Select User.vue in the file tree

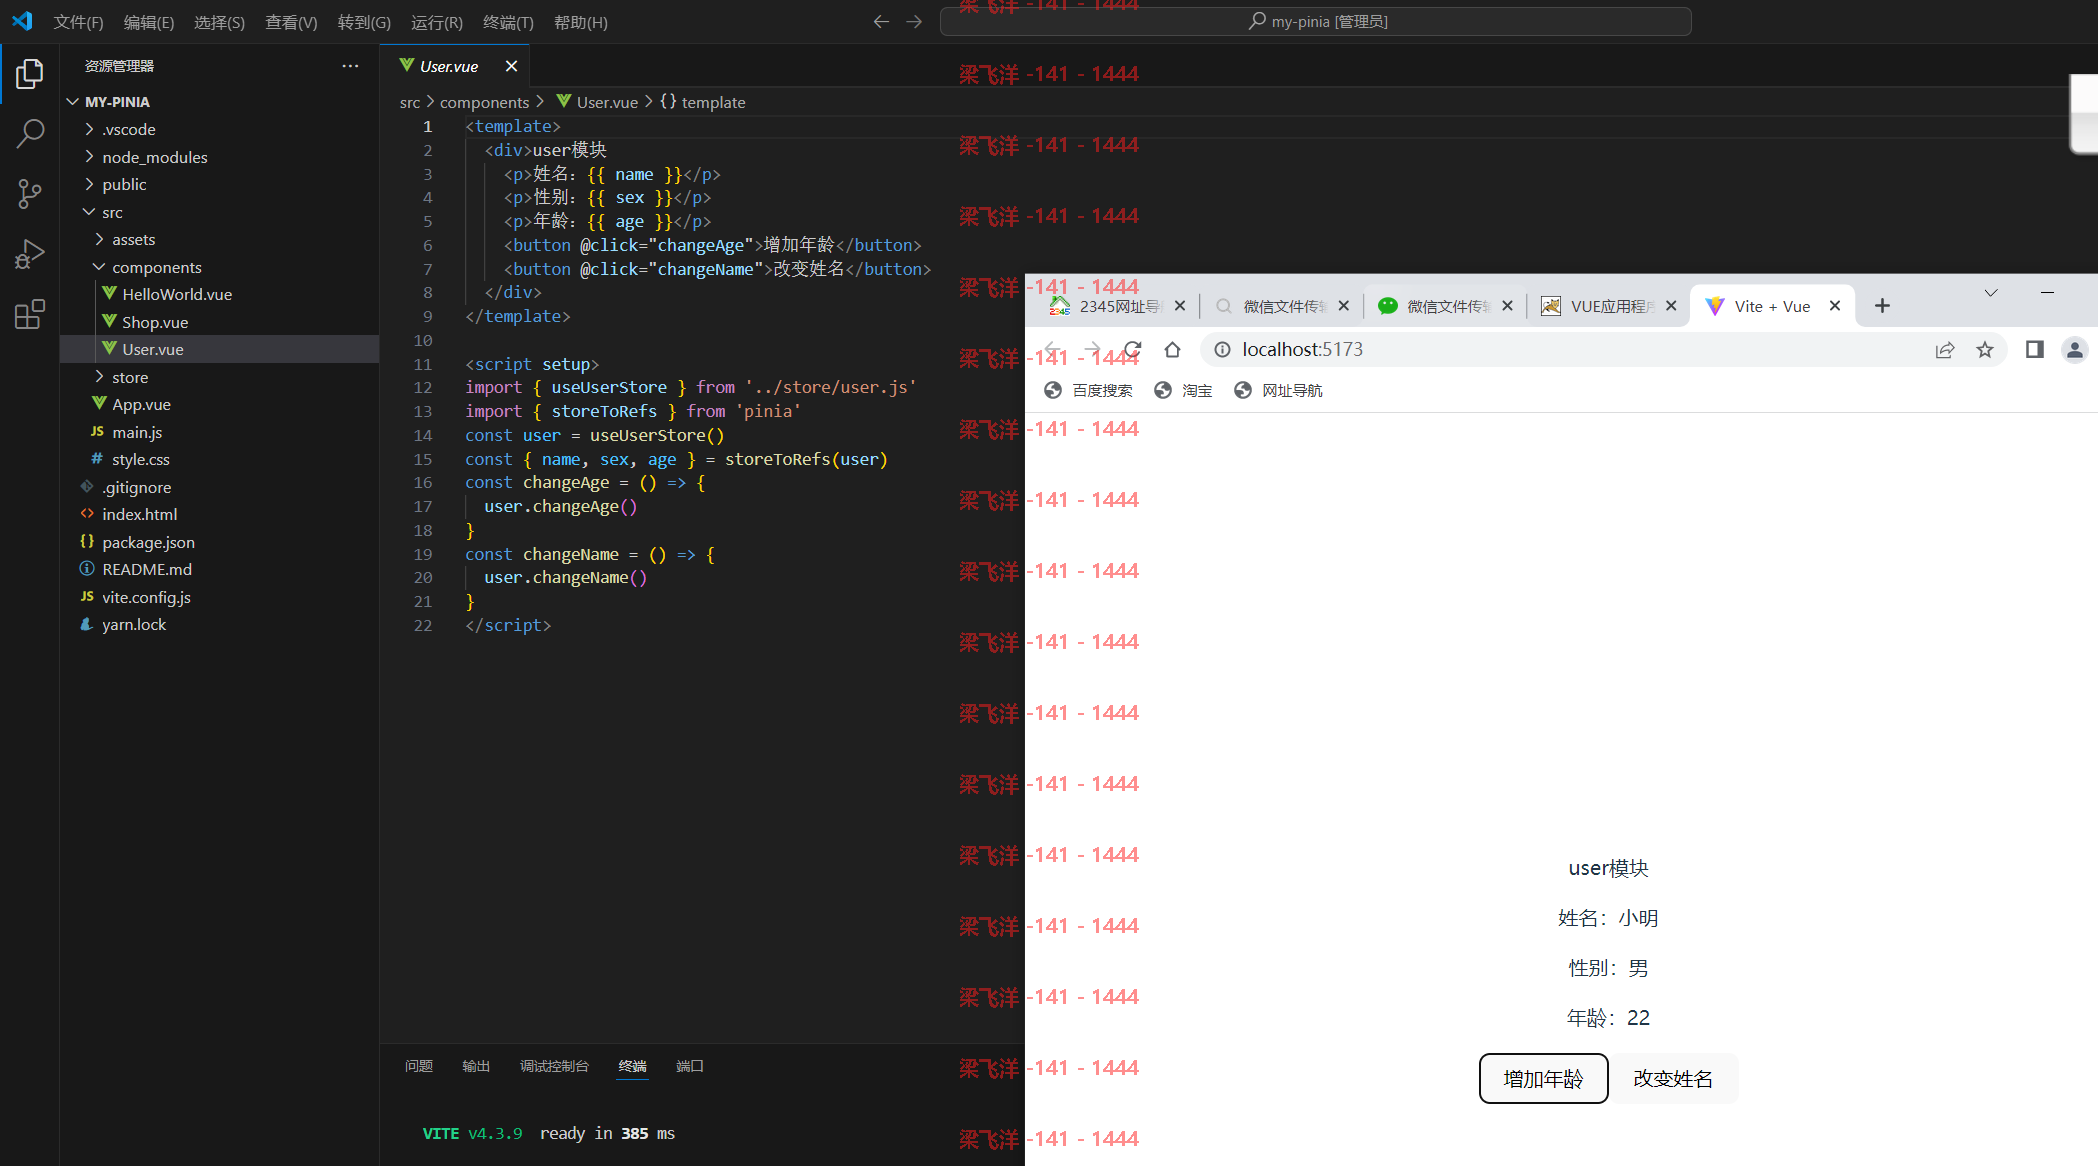[x=219, y=349]
